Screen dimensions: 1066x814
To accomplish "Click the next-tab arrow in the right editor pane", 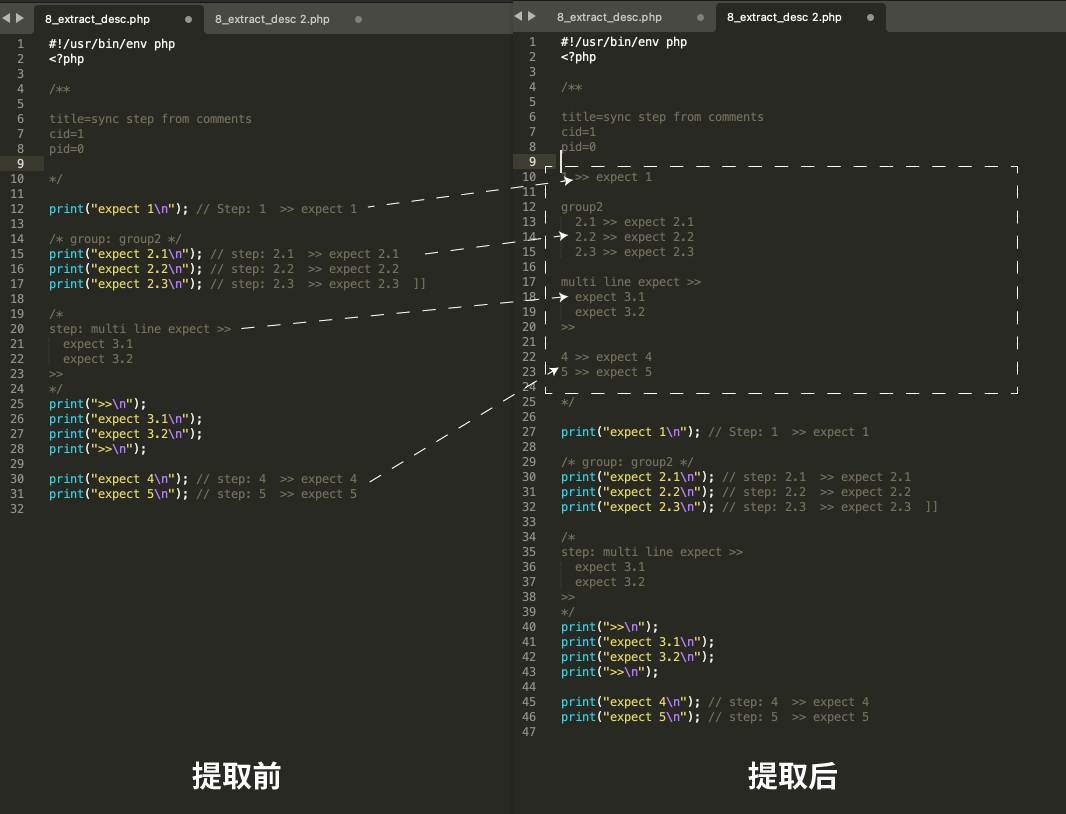I will click(x=532, y=16).
